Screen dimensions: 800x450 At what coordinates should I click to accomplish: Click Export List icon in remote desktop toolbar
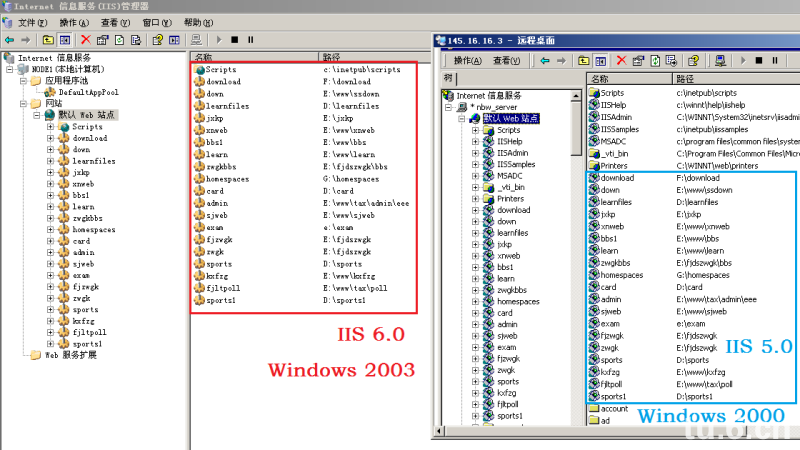pyautogui.click(x=671, y=61)
